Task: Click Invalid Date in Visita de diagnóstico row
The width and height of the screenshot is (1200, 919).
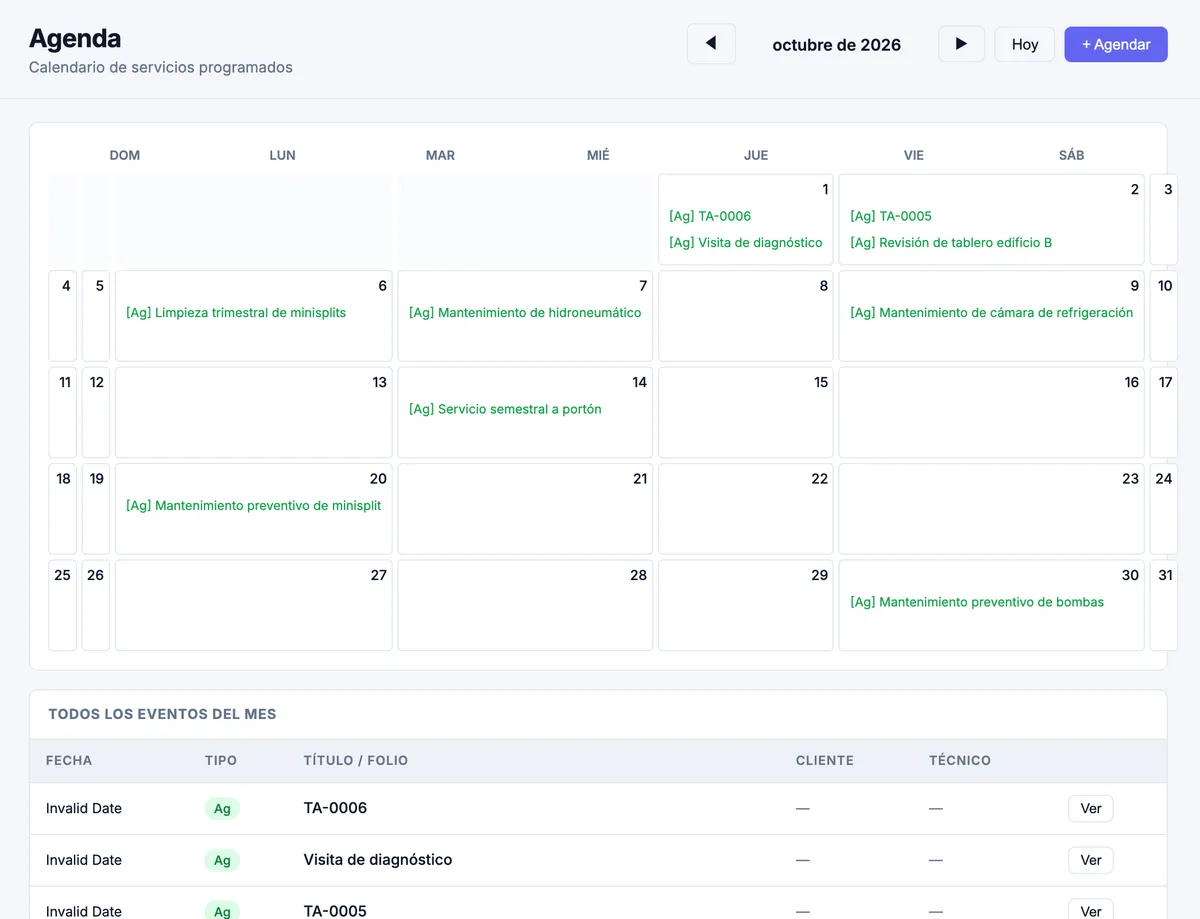Action: point(84,860)
